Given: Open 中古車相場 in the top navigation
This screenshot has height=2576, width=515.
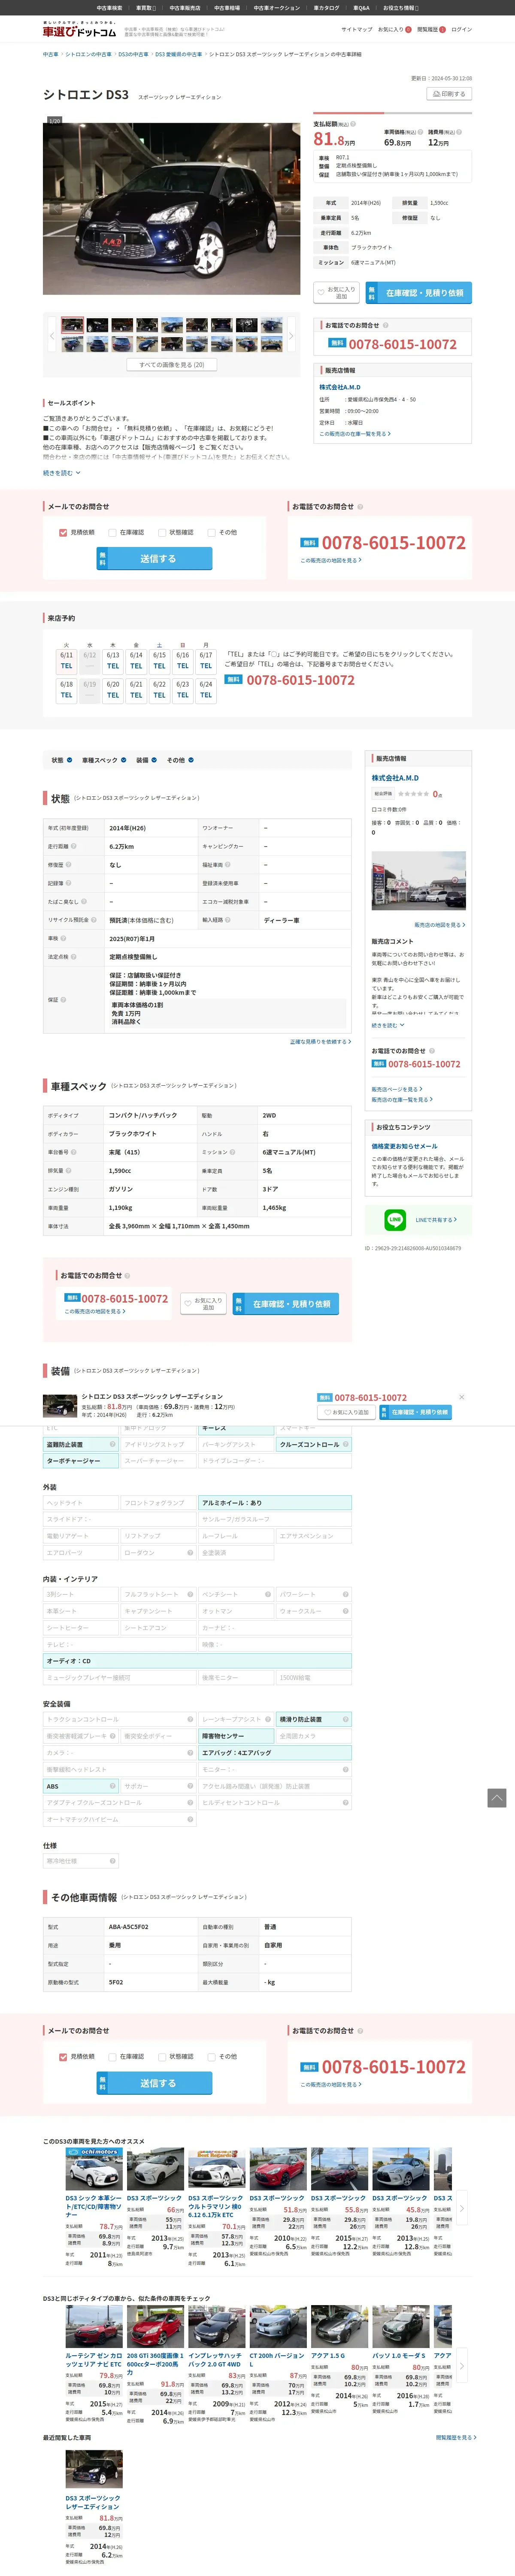Looking at the screenshot, I should coord(226,8).
